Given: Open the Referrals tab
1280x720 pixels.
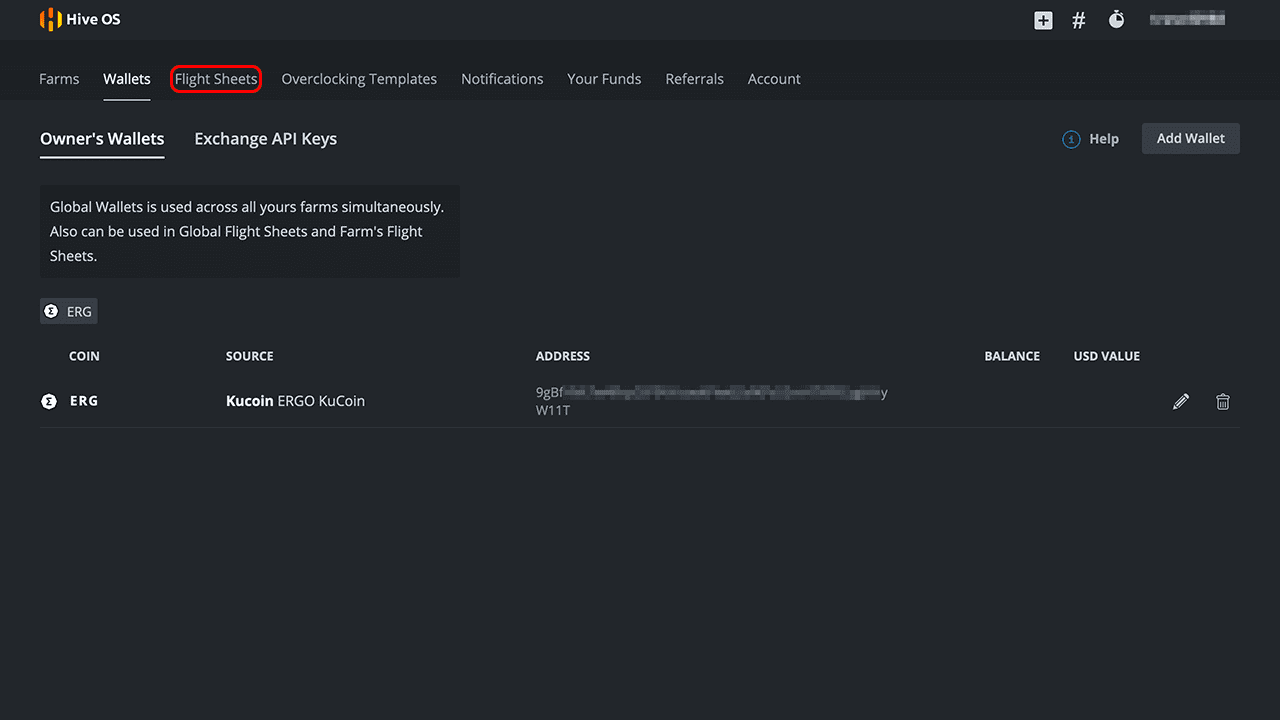Looking at the screenshot, I should [694, 79].
